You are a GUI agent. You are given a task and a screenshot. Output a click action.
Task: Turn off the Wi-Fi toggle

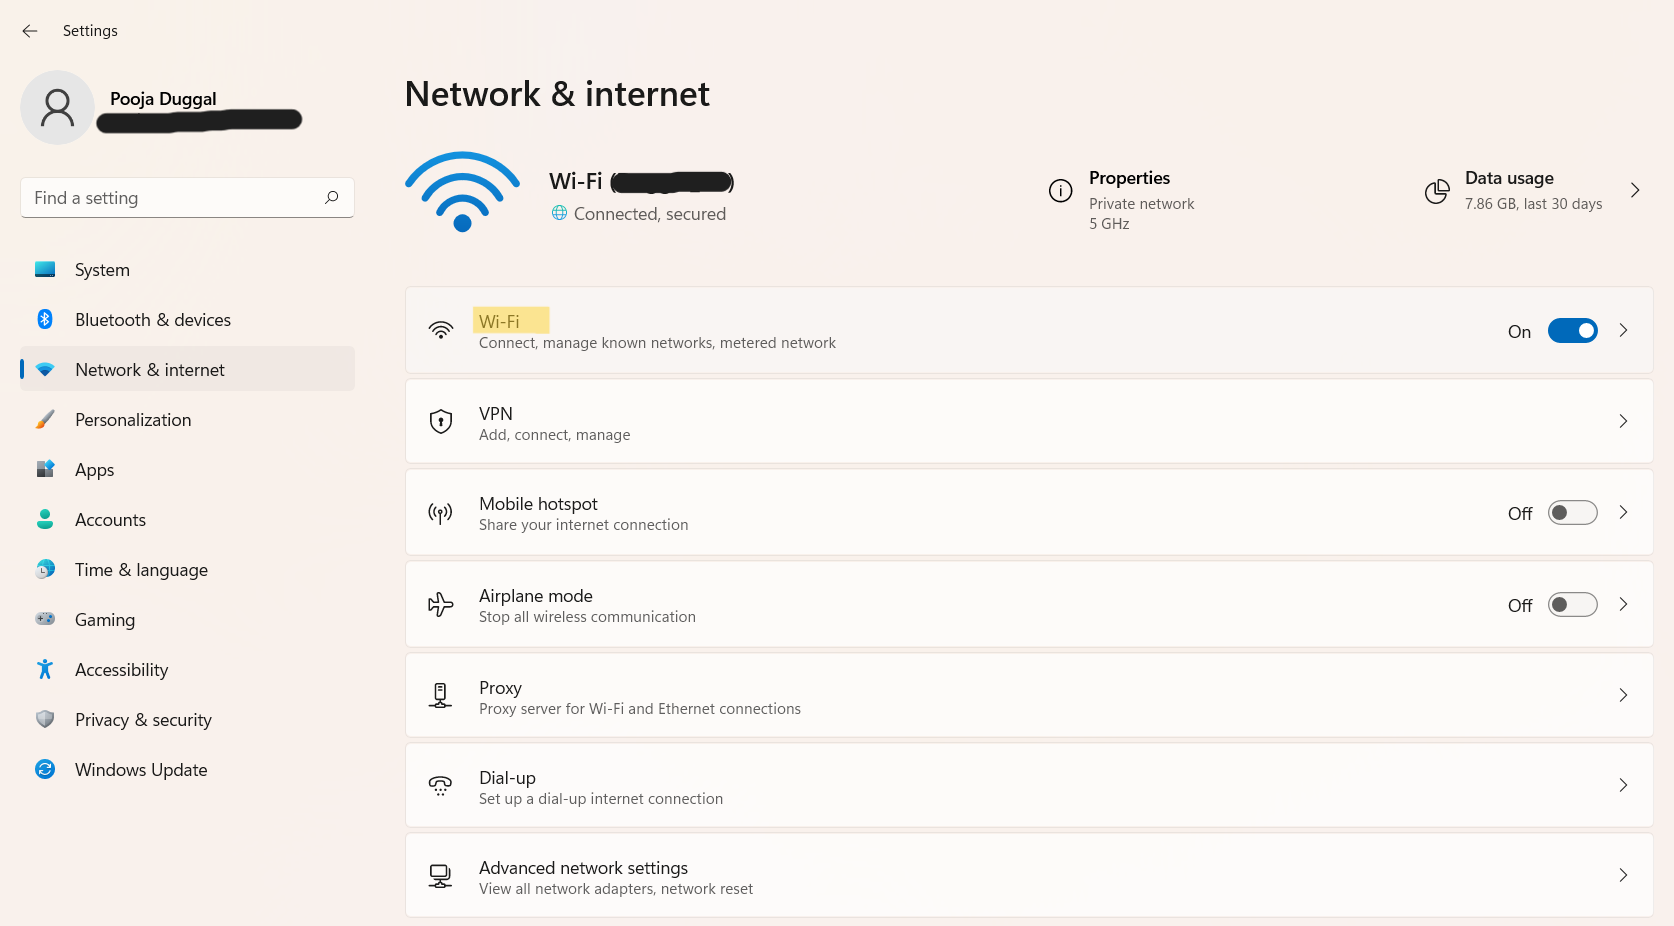point(1572,331)
